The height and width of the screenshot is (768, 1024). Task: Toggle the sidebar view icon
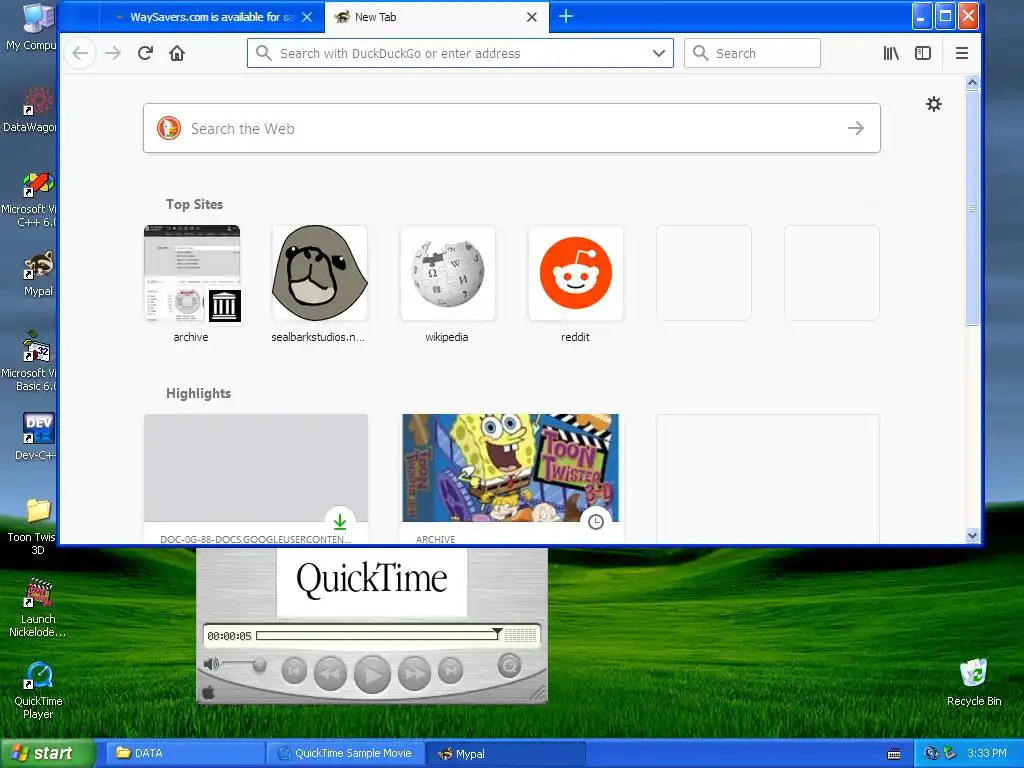[x=923, y=53]
